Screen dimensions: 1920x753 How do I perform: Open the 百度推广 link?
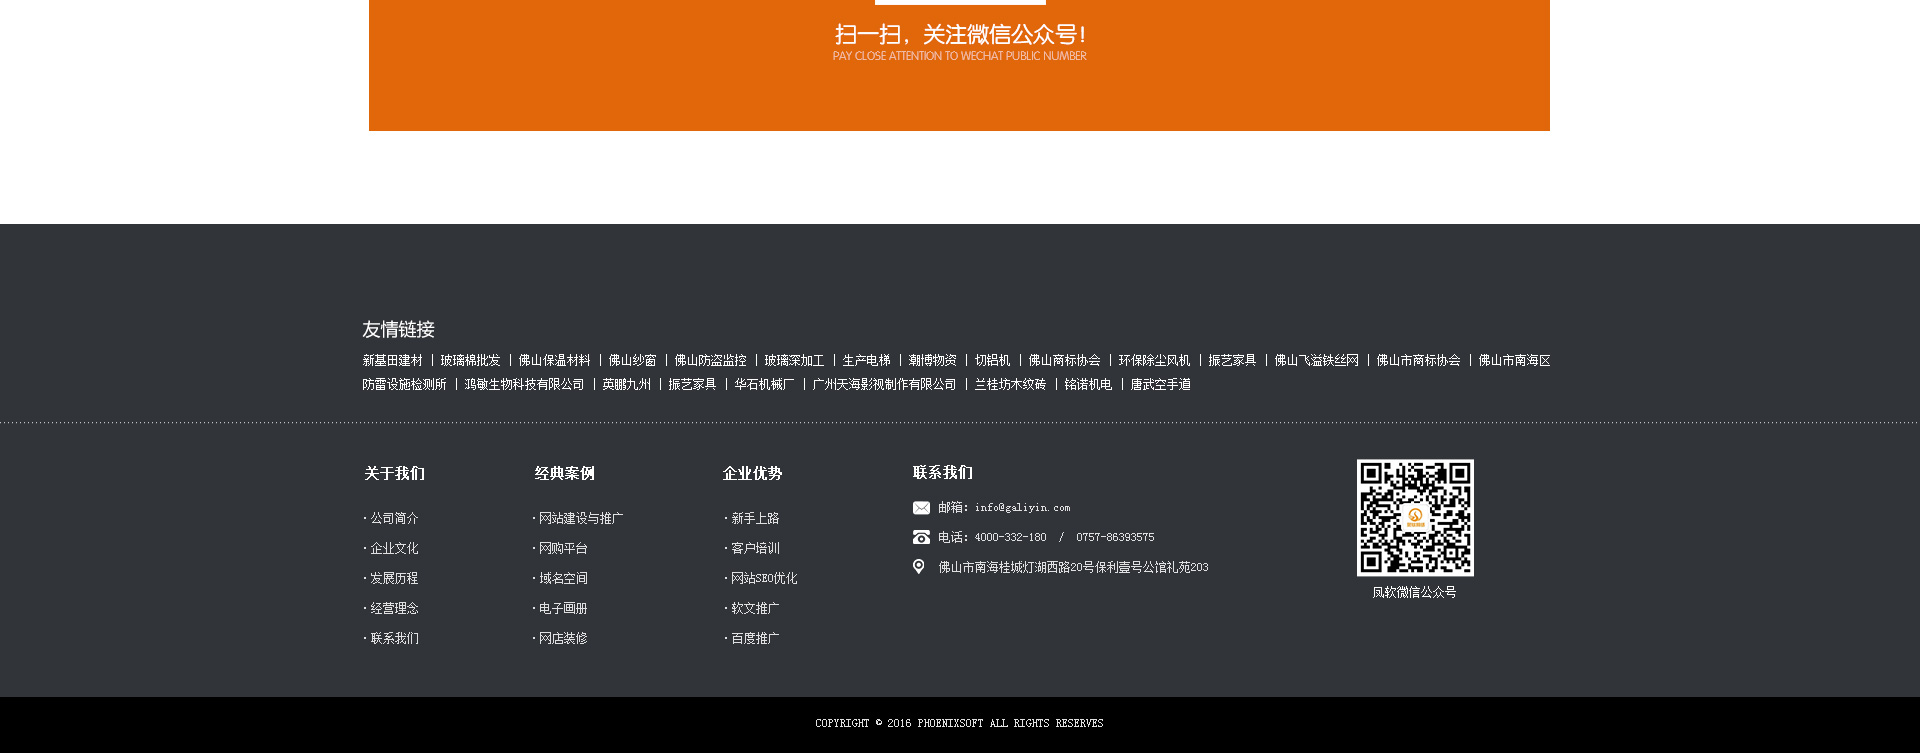[755, 639]
